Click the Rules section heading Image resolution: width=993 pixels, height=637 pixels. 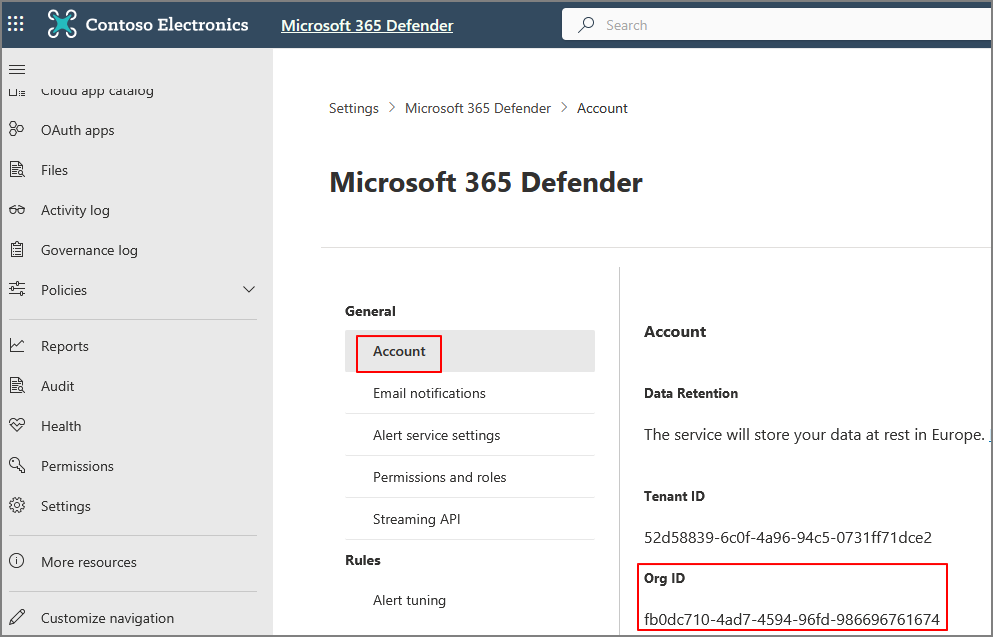click(362, 560)
